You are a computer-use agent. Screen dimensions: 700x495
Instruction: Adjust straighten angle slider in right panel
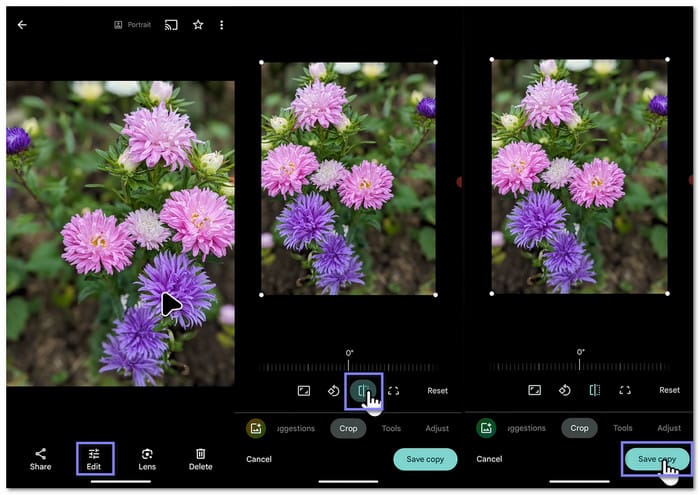click(x=579, y=366)
